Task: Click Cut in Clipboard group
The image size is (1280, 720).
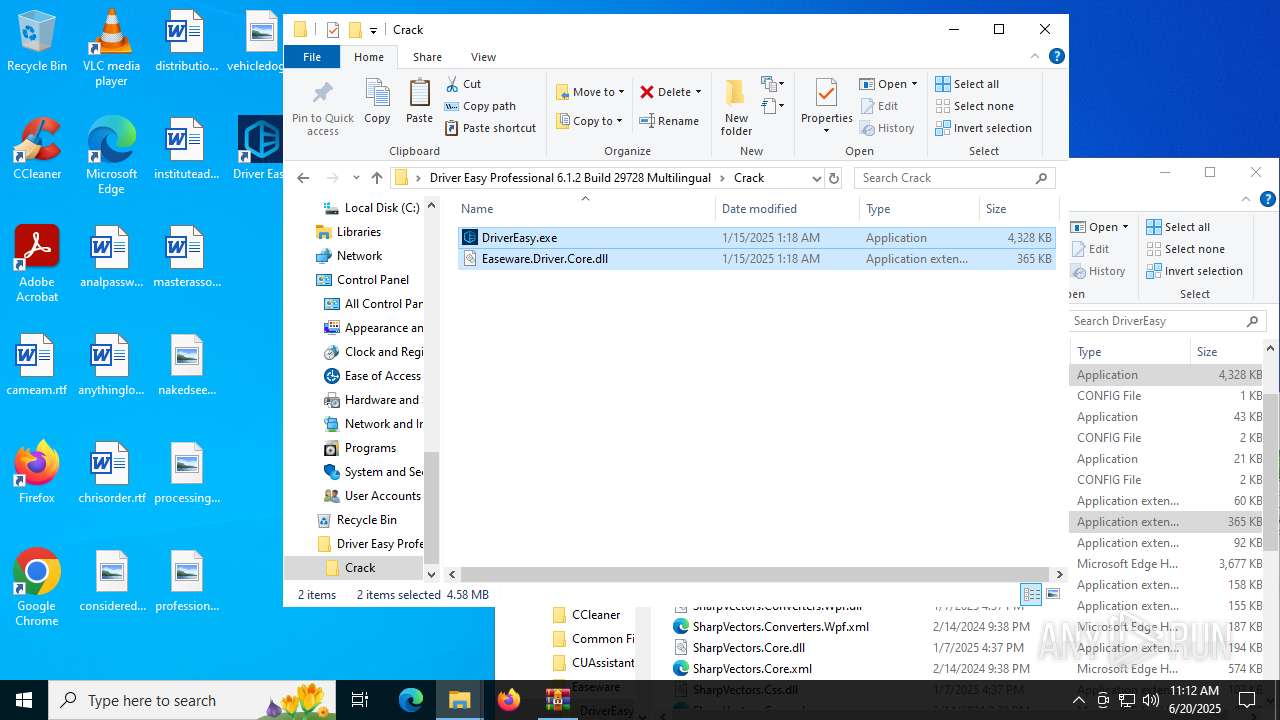Action: tap(463, 84)
